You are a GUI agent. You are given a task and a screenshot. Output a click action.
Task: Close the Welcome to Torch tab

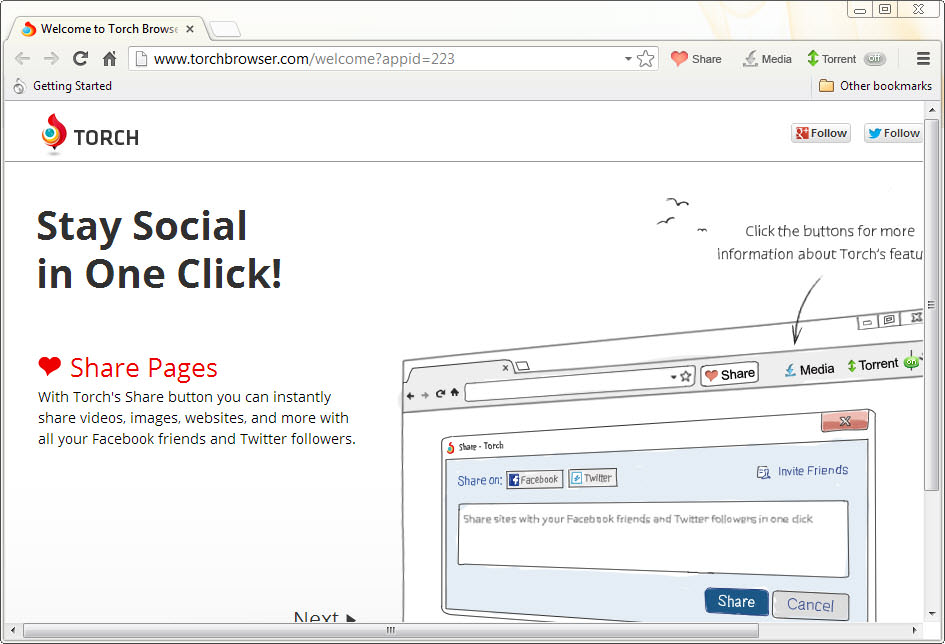190,29
